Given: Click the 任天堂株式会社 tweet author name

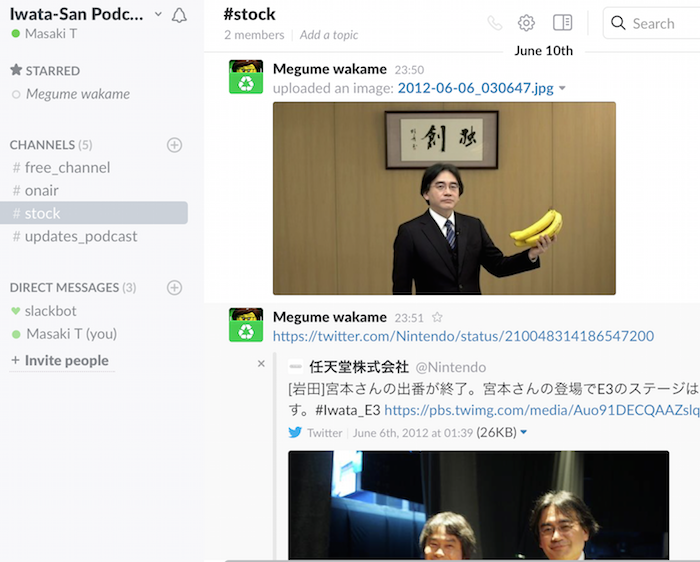Looking at the screenshot, I should 359,367.
